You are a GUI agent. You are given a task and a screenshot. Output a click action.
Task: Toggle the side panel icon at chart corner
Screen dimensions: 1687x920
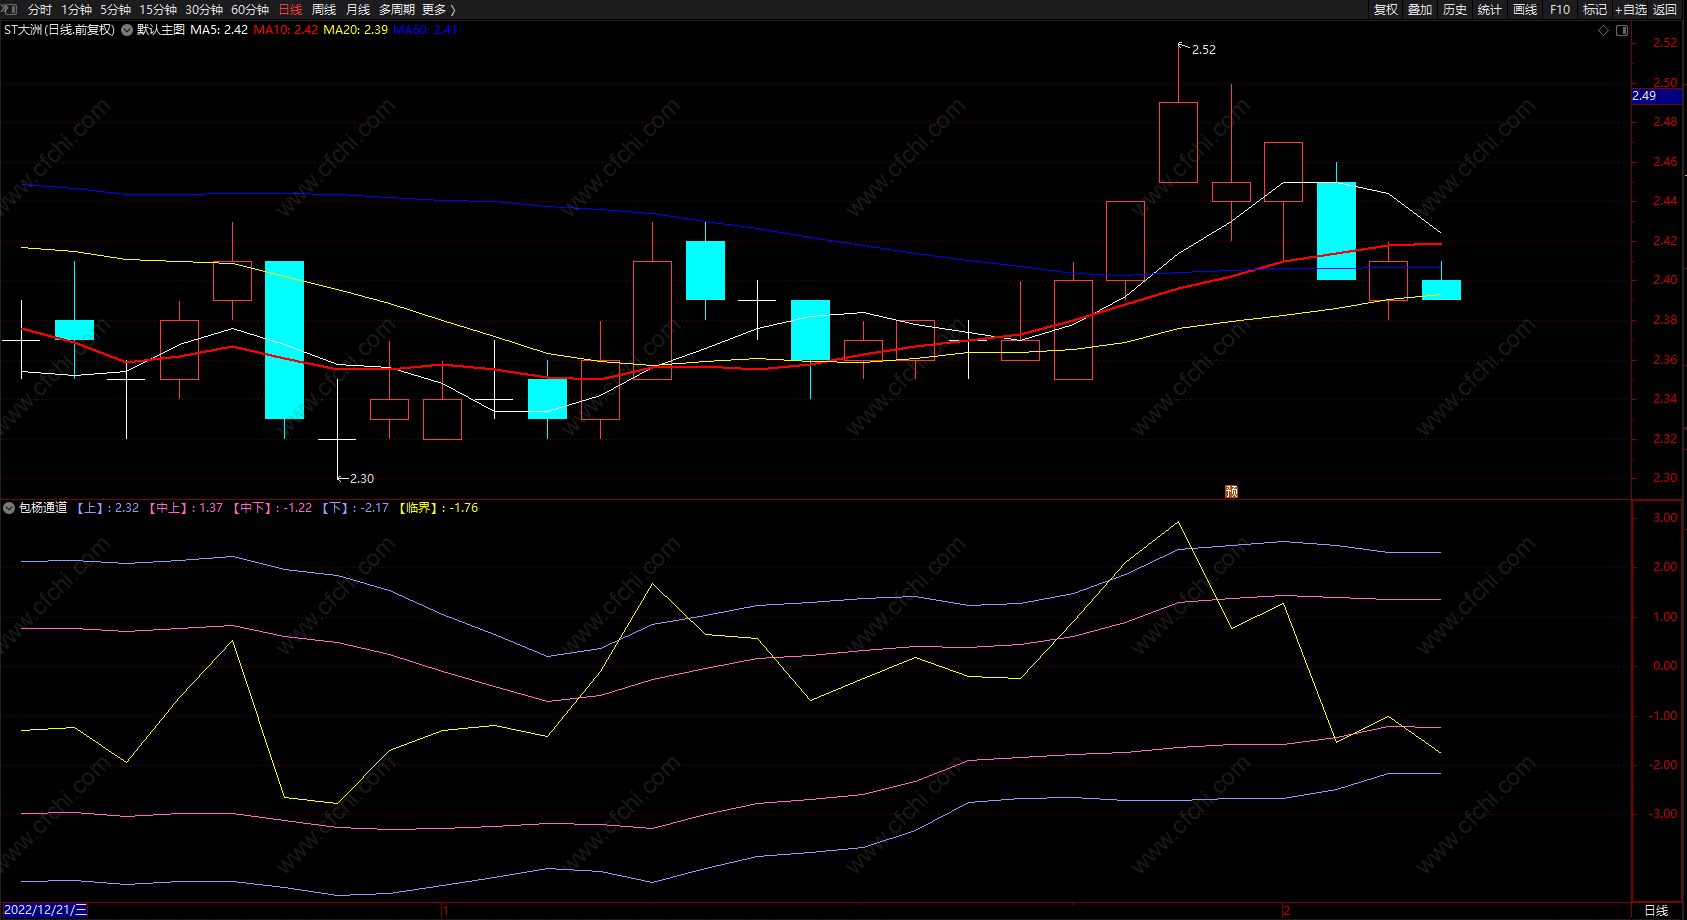(x=1622, y=30)
